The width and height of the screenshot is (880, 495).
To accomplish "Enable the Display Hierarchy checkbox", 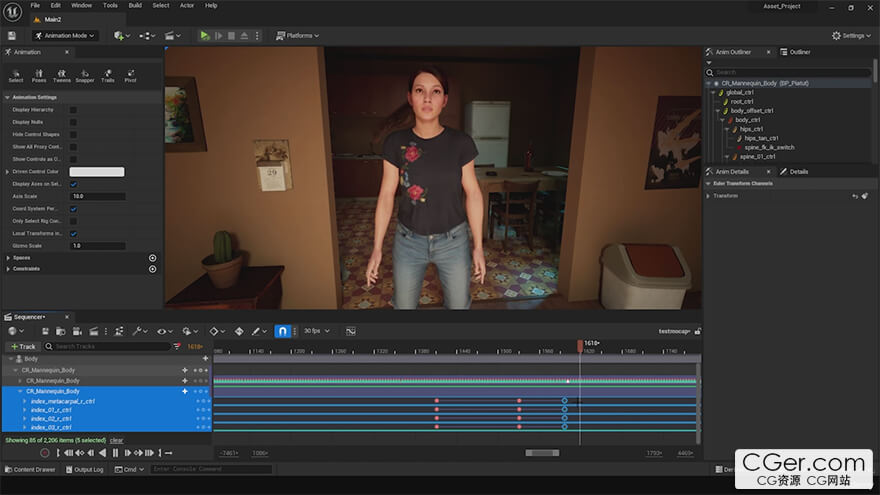I will point(73,109).
